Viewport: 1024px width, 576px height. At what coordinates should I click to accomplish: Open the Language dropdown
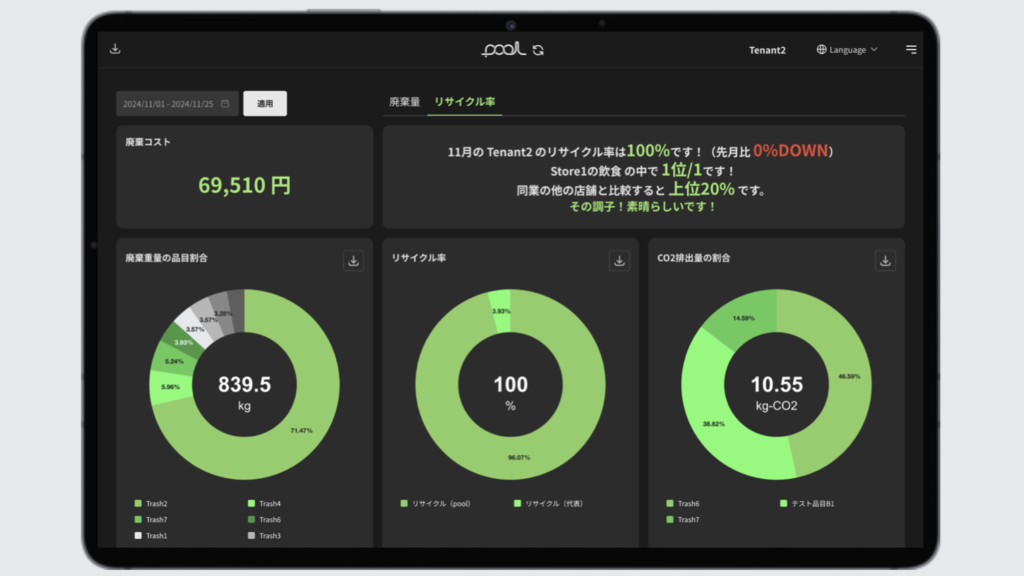[x=847, y=49]
